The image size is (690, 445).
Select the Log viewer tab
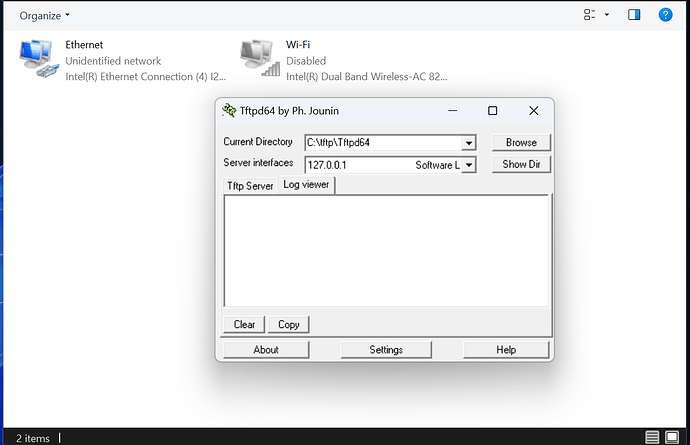306,185
